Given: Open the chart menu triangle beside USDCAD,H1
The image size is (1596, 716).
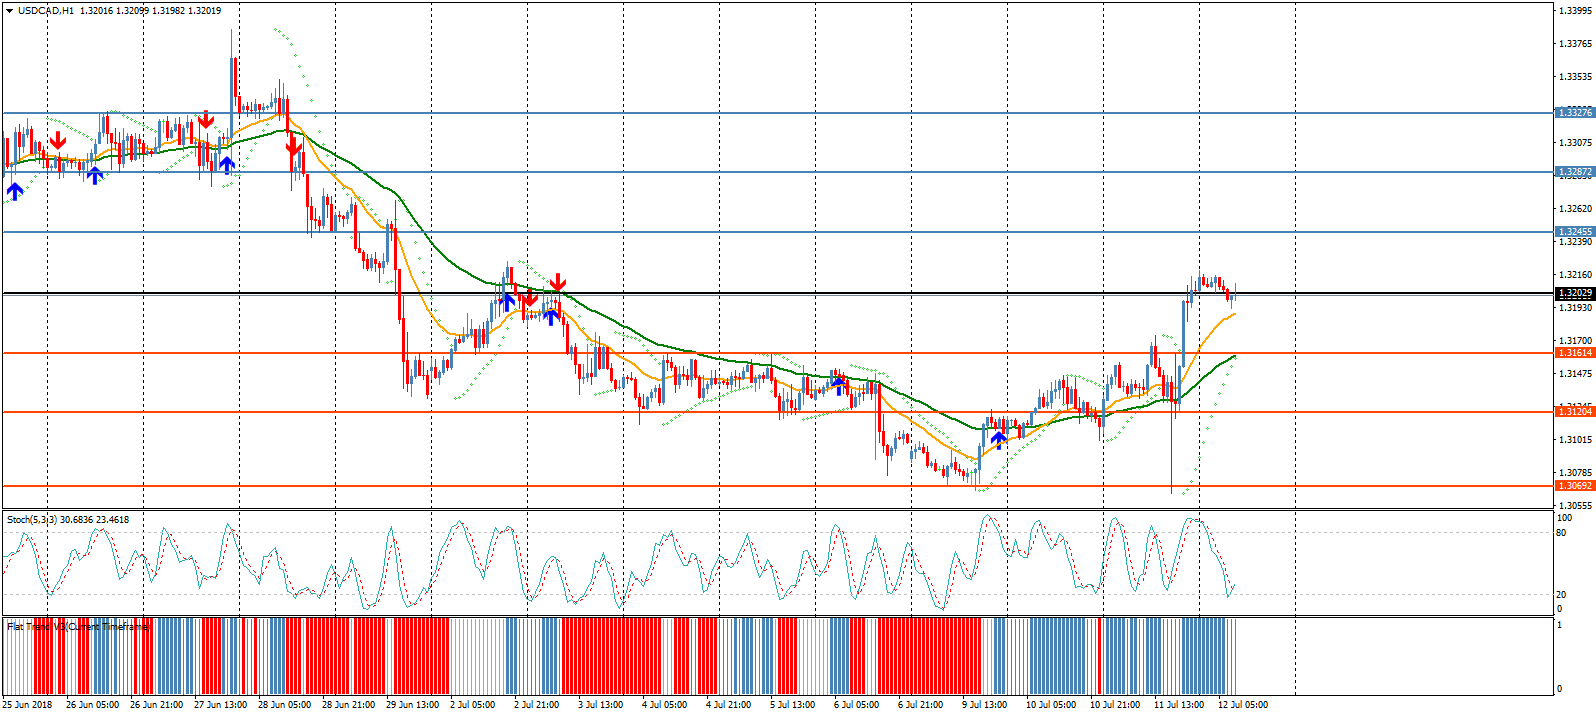Looking at the screenshot, I should [9, 11].
